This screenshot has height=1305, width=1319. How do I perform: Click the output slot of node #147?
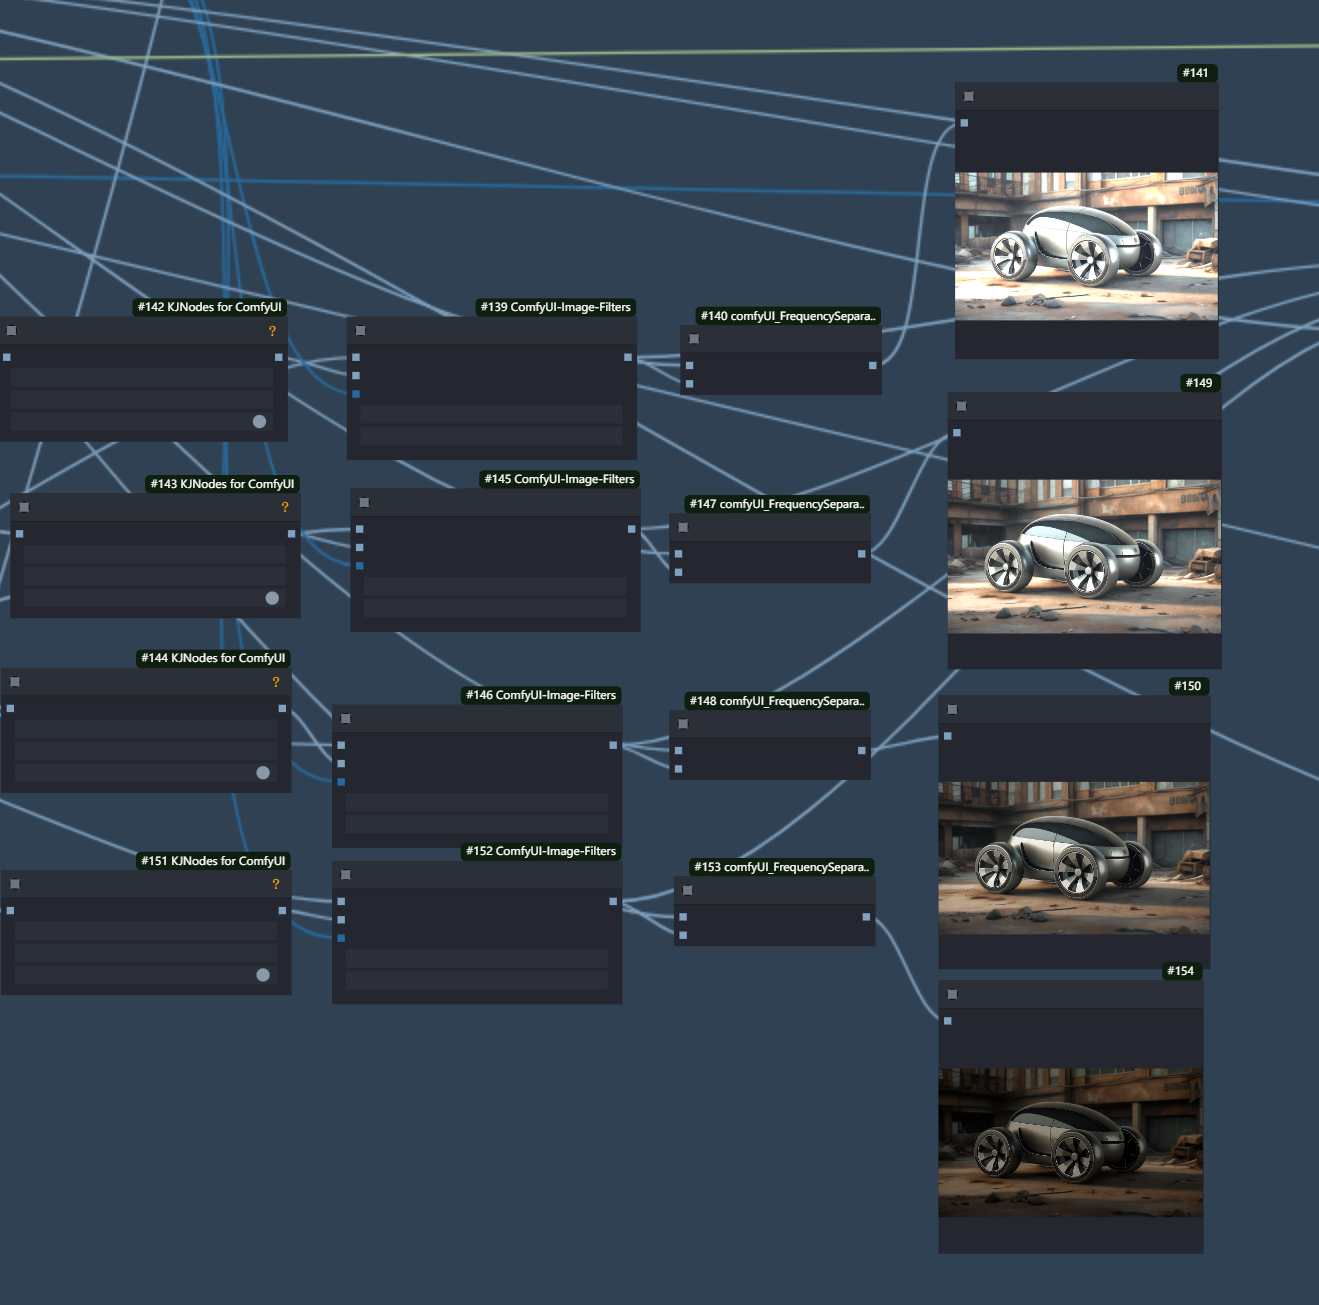click(862, 554)
